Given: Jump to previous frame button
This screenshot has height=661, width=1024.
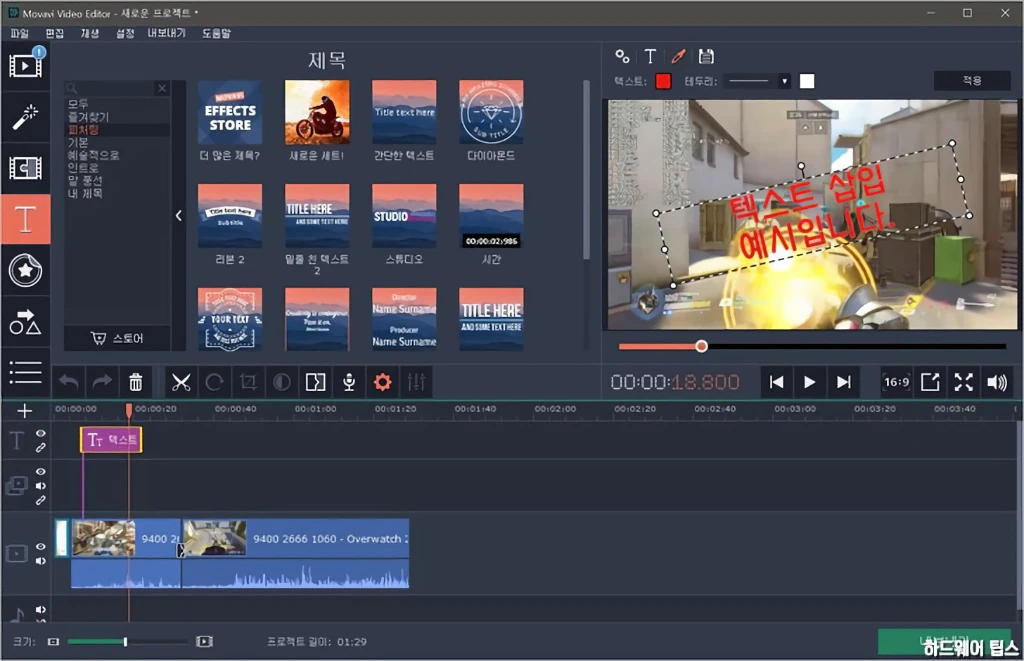Looking at the screenshot, I should tap(776, 382).
